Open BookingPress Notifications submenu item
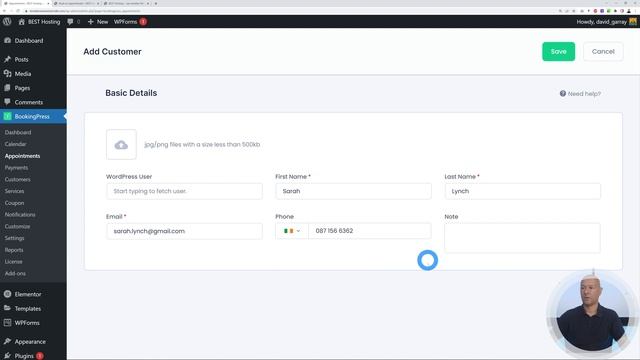Viewport: 640px width, 360px height. click(x=20, y=215)
